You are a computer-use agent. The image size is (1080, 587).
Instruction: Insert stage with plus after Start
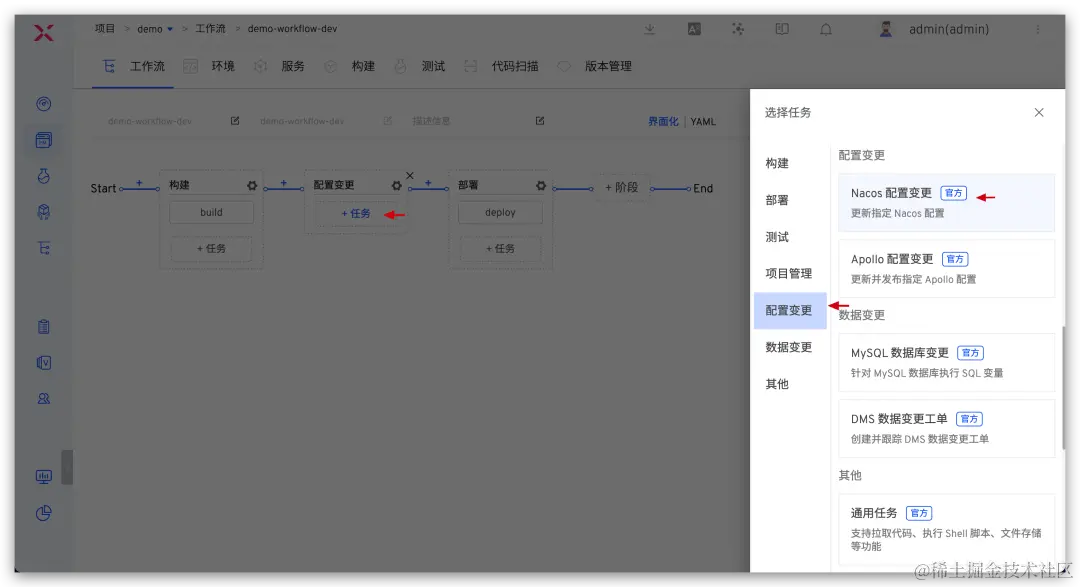(x=139, y=183)
